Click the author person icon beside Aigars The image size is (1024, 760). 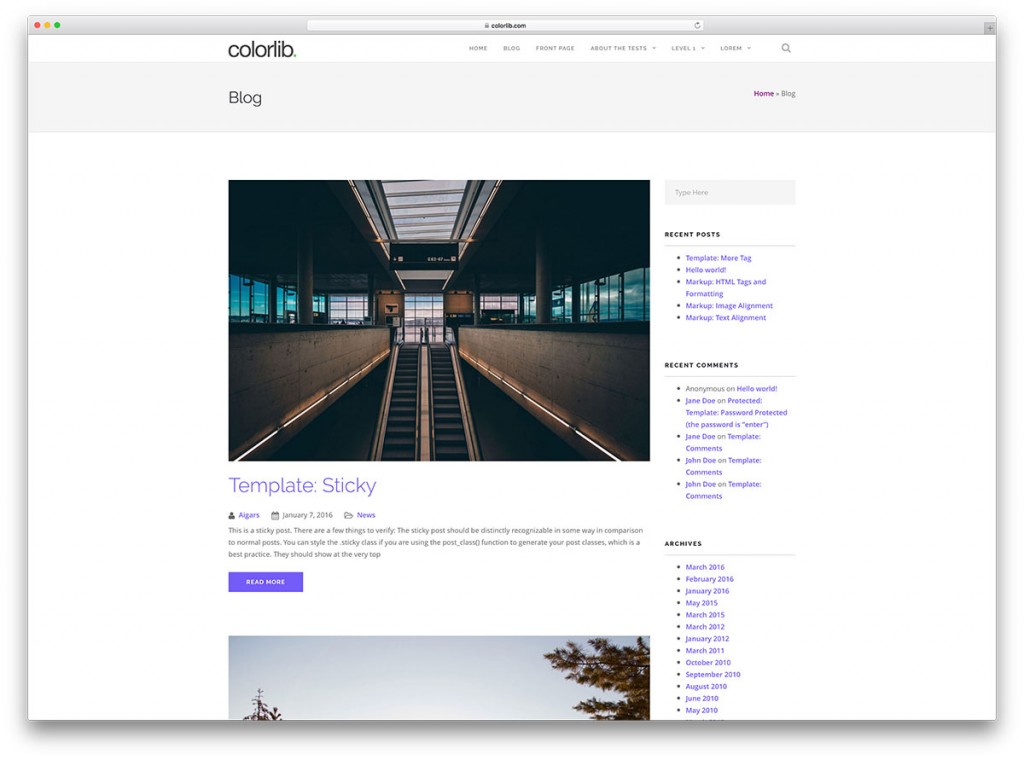tap(233, 515)
